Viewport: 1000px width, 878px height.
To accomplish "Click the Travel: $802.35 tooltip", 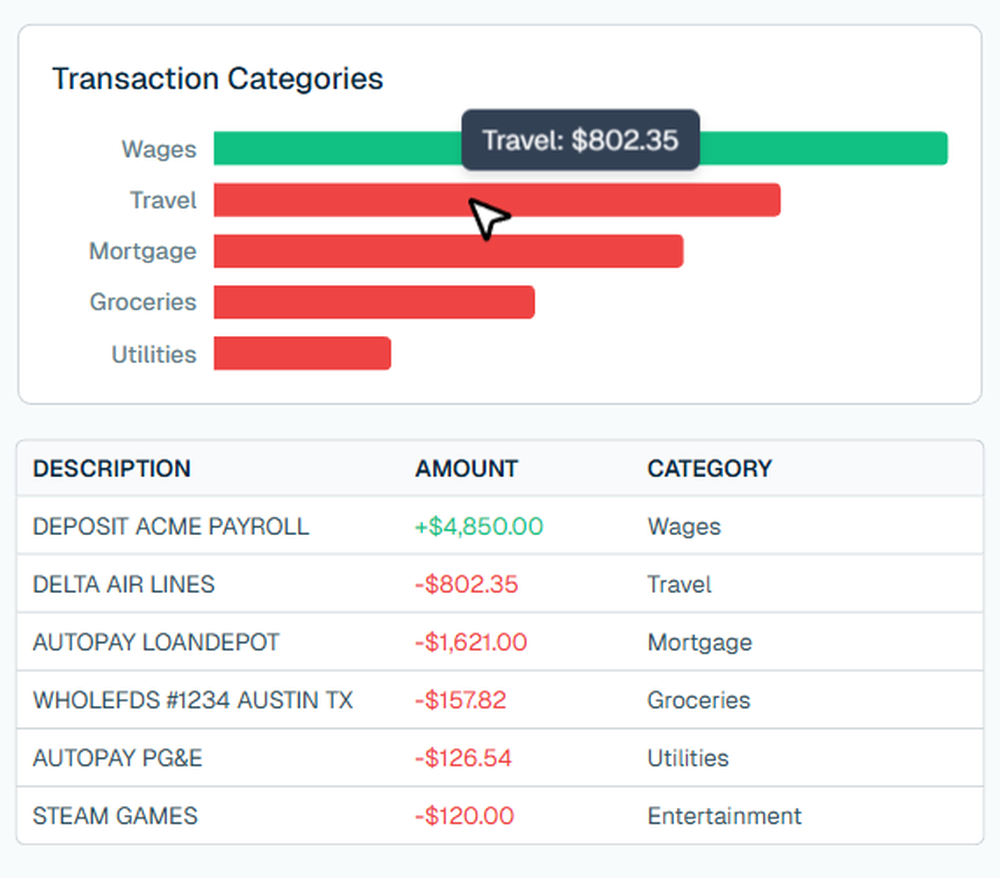I will [580, 140].
